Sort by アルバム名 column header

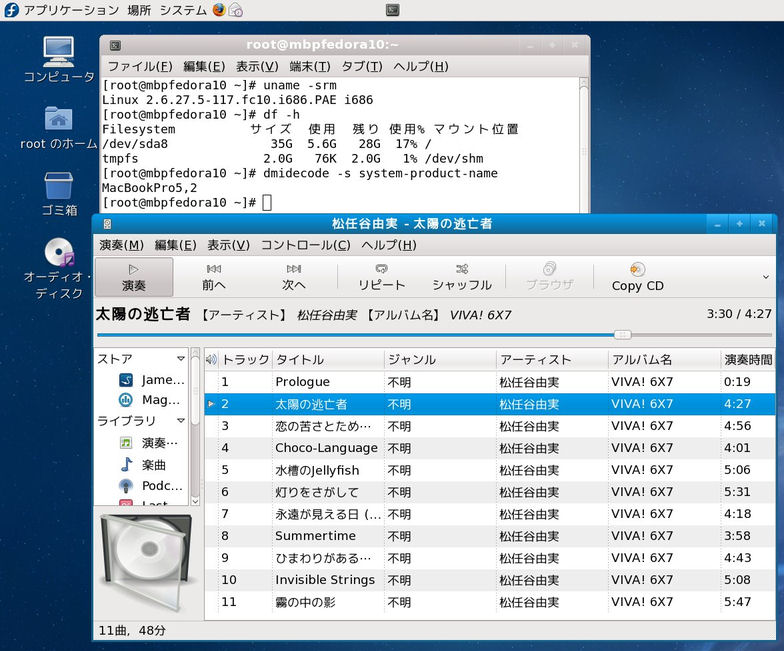[664, 360]
